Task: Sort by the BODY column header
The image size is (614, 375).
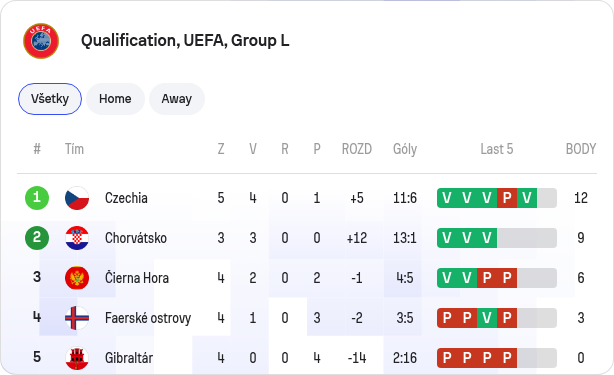Action: (x=581, y=149)
